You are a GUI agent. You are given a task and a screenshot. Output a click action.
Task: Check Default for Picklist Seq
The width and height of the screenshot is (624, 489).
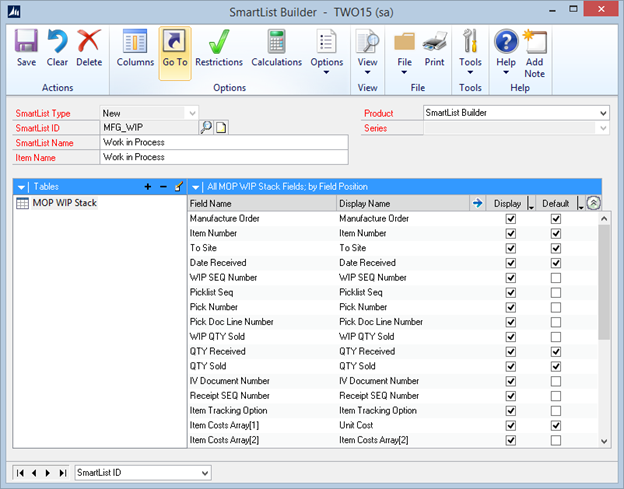coord(556,293)
